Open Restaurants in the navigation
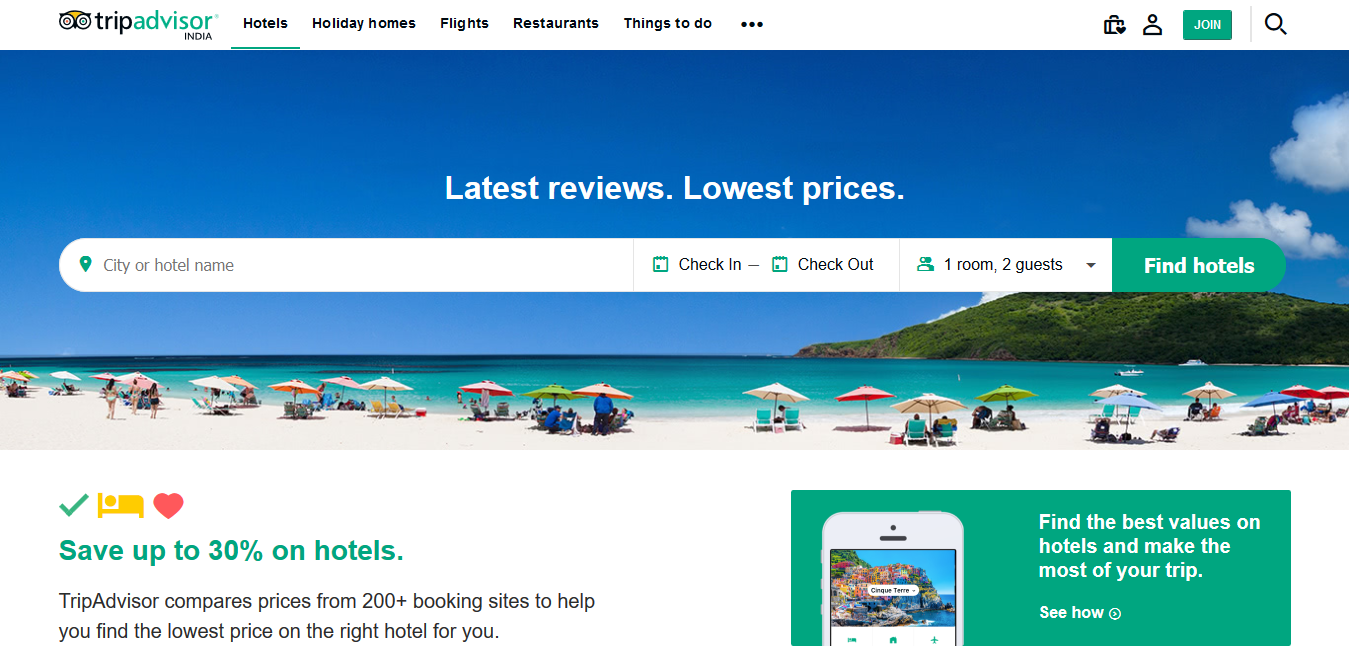The image size is (1366, 656). click(556, 24)
